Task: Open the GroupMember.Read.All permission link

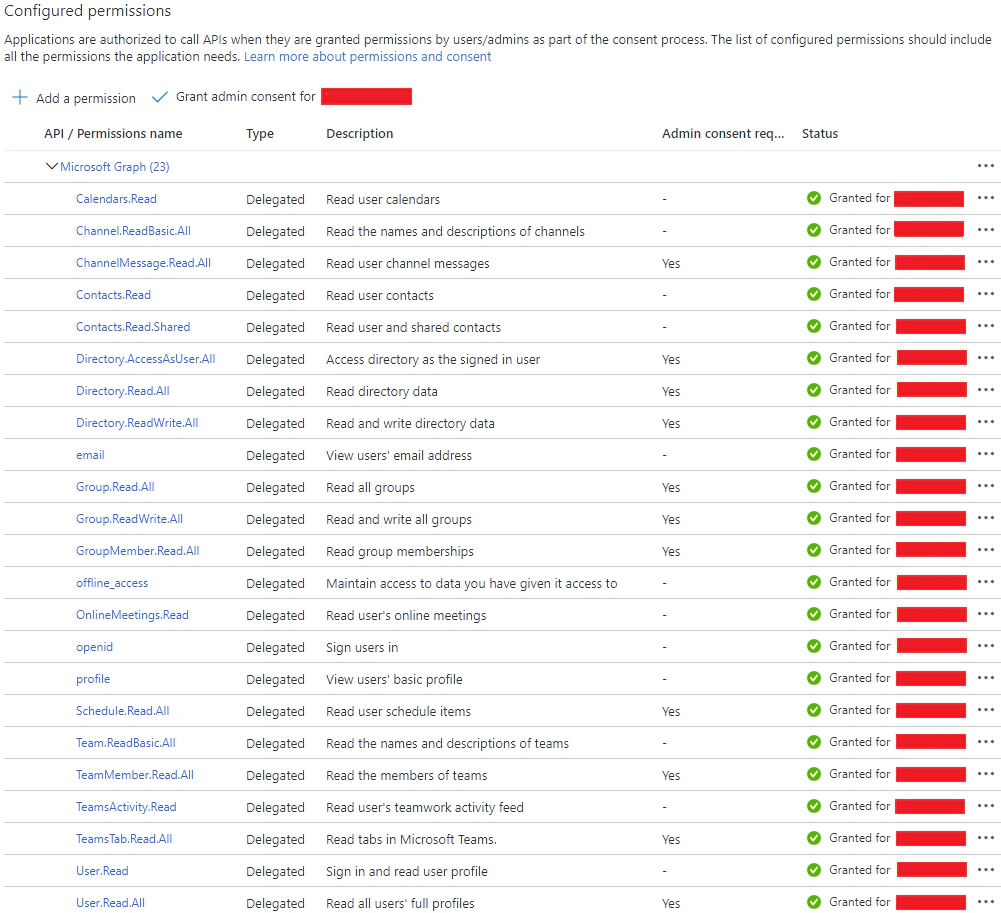Action: click(x=137, y=550)
